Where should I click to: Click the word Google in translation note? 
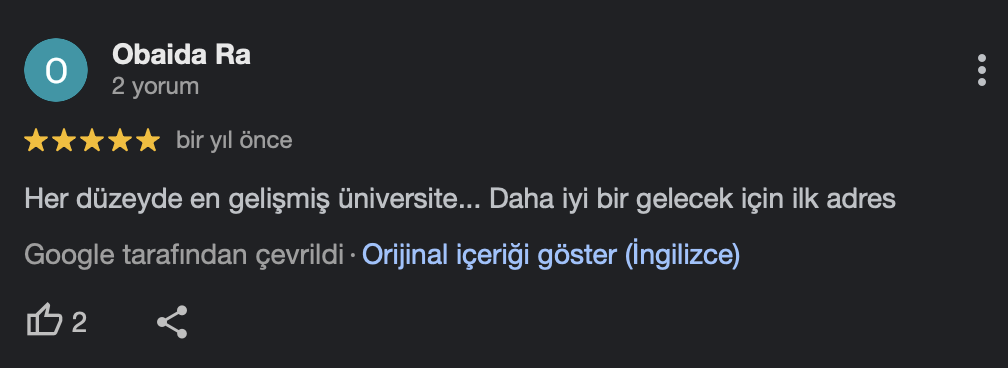tap(69, 255)
